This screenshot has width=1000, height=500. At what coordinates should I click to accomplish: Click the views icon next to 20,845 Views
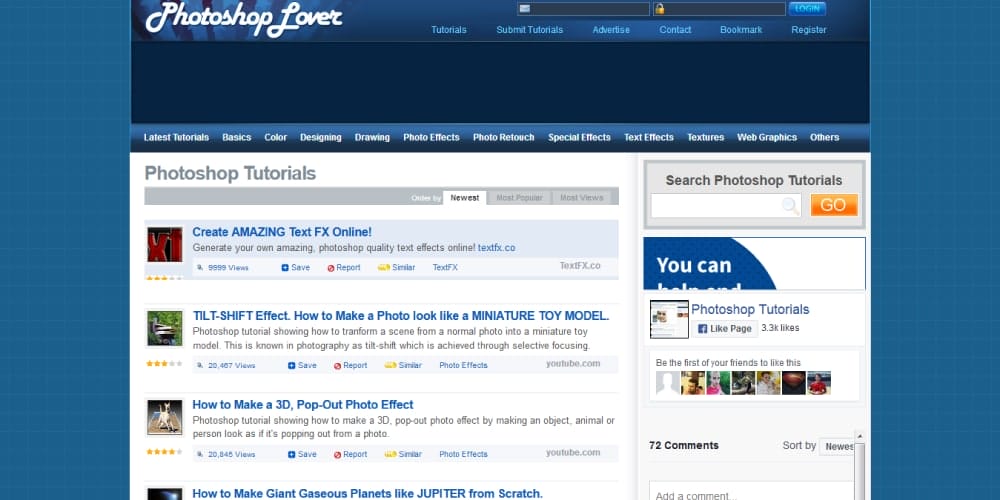tap(200, 455)
